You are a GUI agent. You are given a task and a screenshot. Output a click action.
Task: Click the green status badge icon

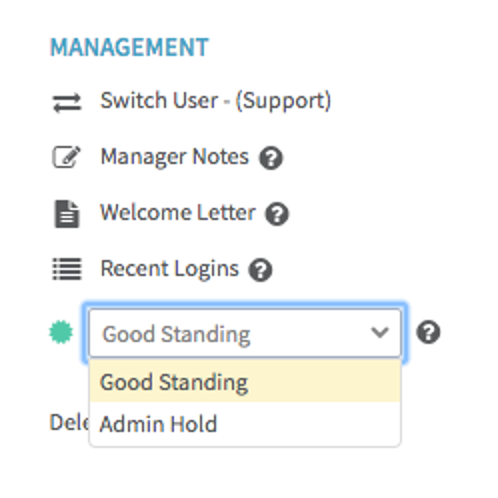pyautogui.click(x=61, y=332)
